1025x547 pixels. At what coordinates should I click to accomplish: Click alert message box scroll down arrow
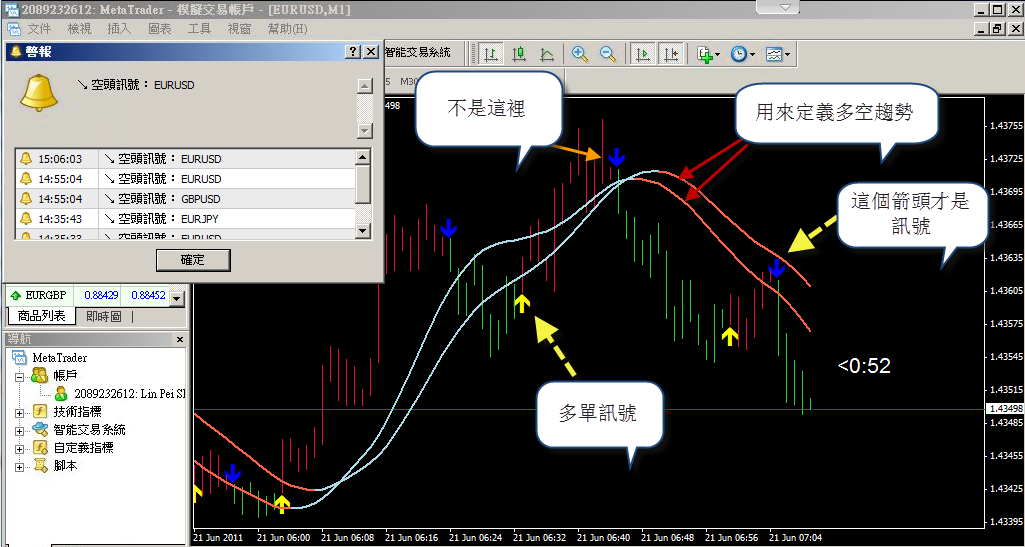tap(365, 131)
